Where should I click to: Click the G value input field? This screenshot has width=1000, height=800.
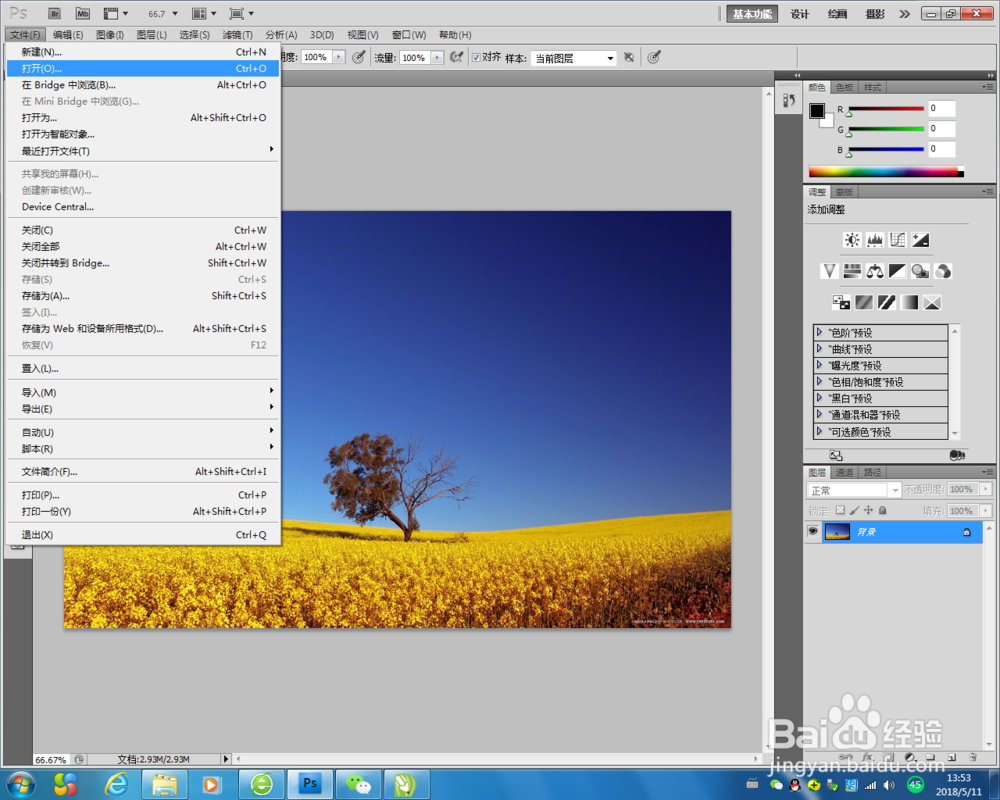(x=941, y=129)
